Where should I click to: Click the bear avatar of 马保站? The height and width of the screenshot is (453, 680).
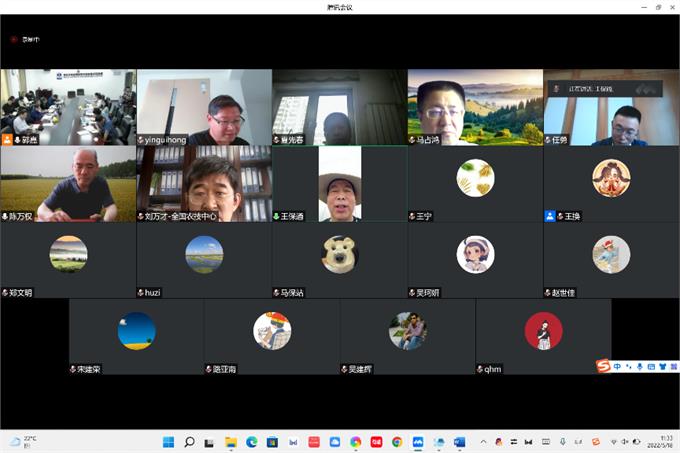pos(340,254)
